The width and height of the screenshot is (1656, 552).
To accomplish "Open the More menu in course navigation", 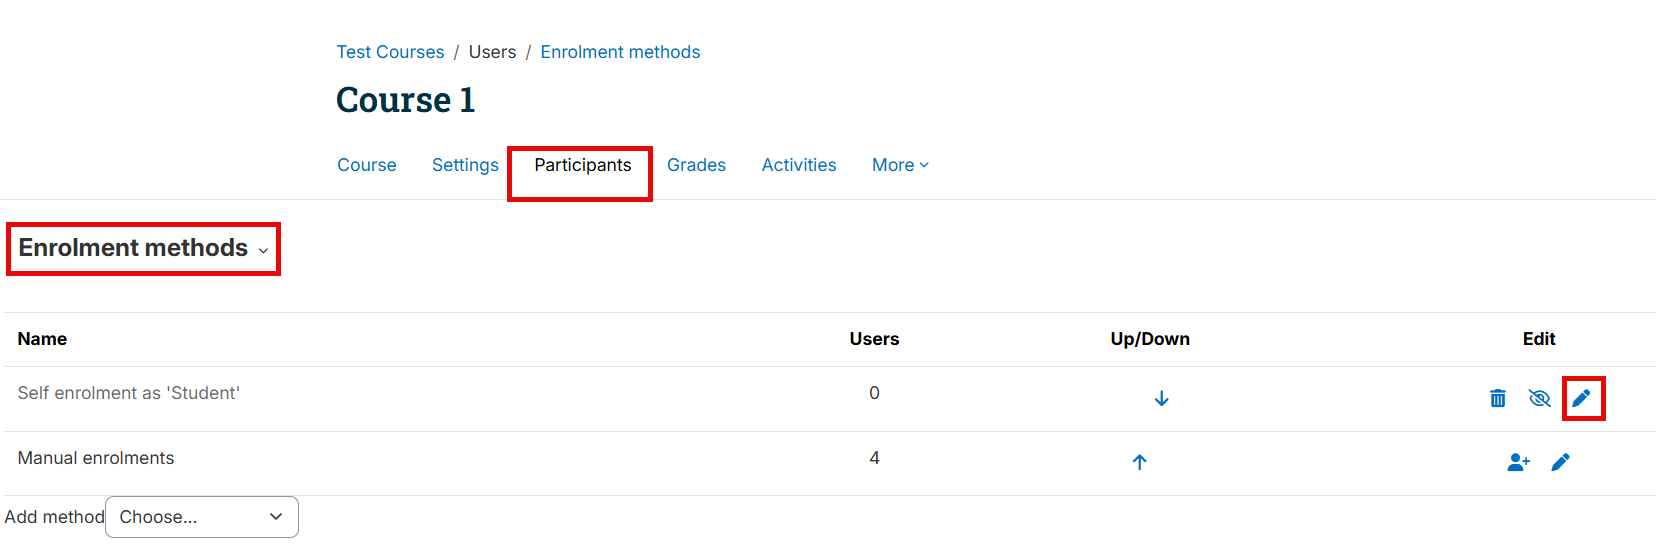I will (x=900, y=165).
